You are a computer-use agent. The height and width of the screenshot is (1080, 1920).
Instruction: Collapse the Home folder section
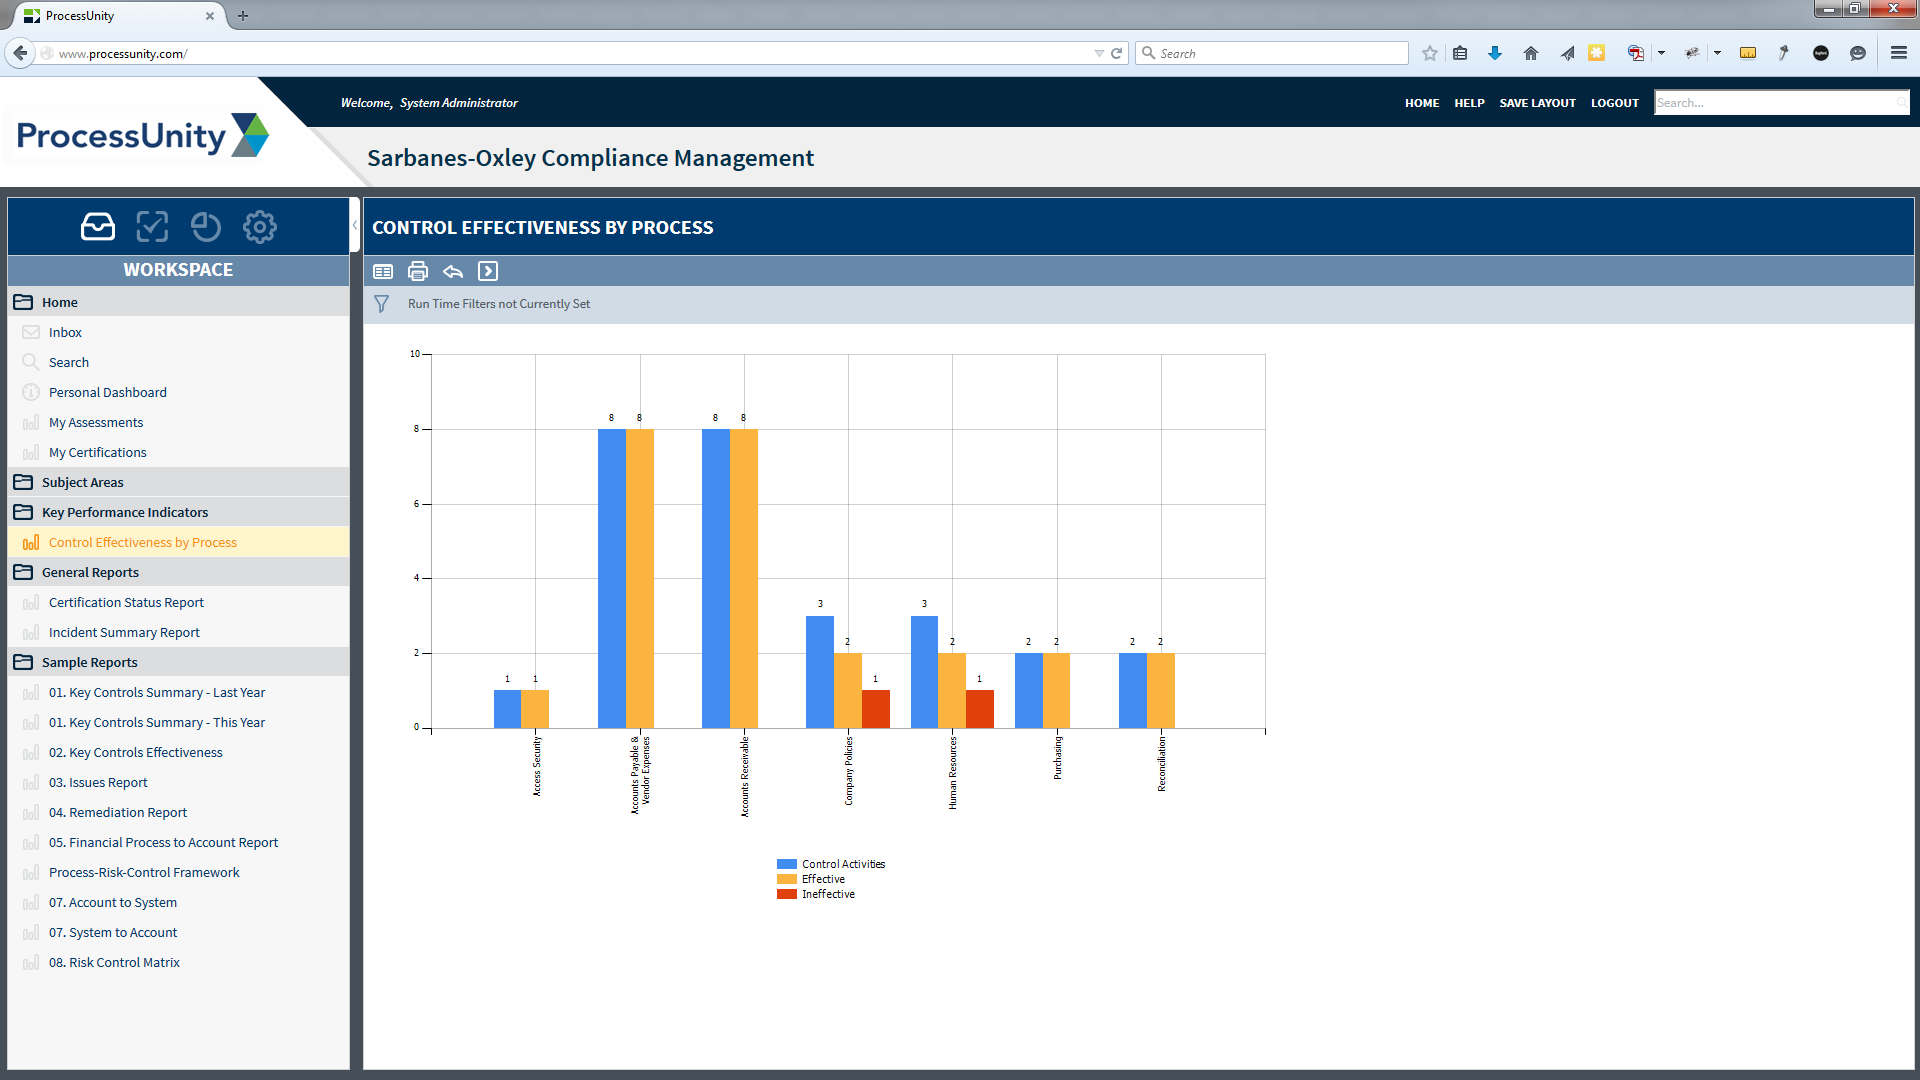pos(23,302)
